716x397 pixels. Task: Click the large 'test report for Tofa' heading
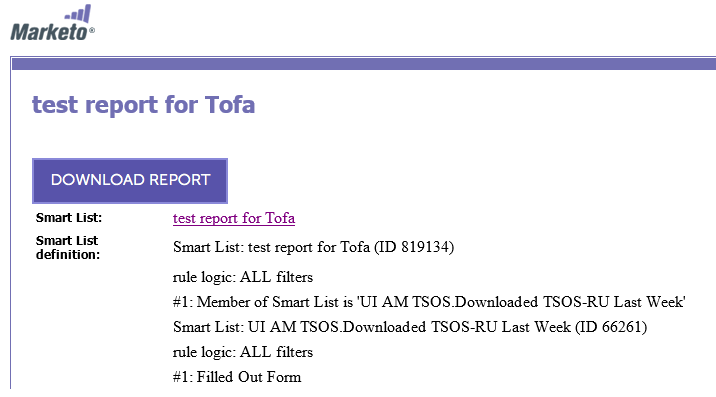143,105
